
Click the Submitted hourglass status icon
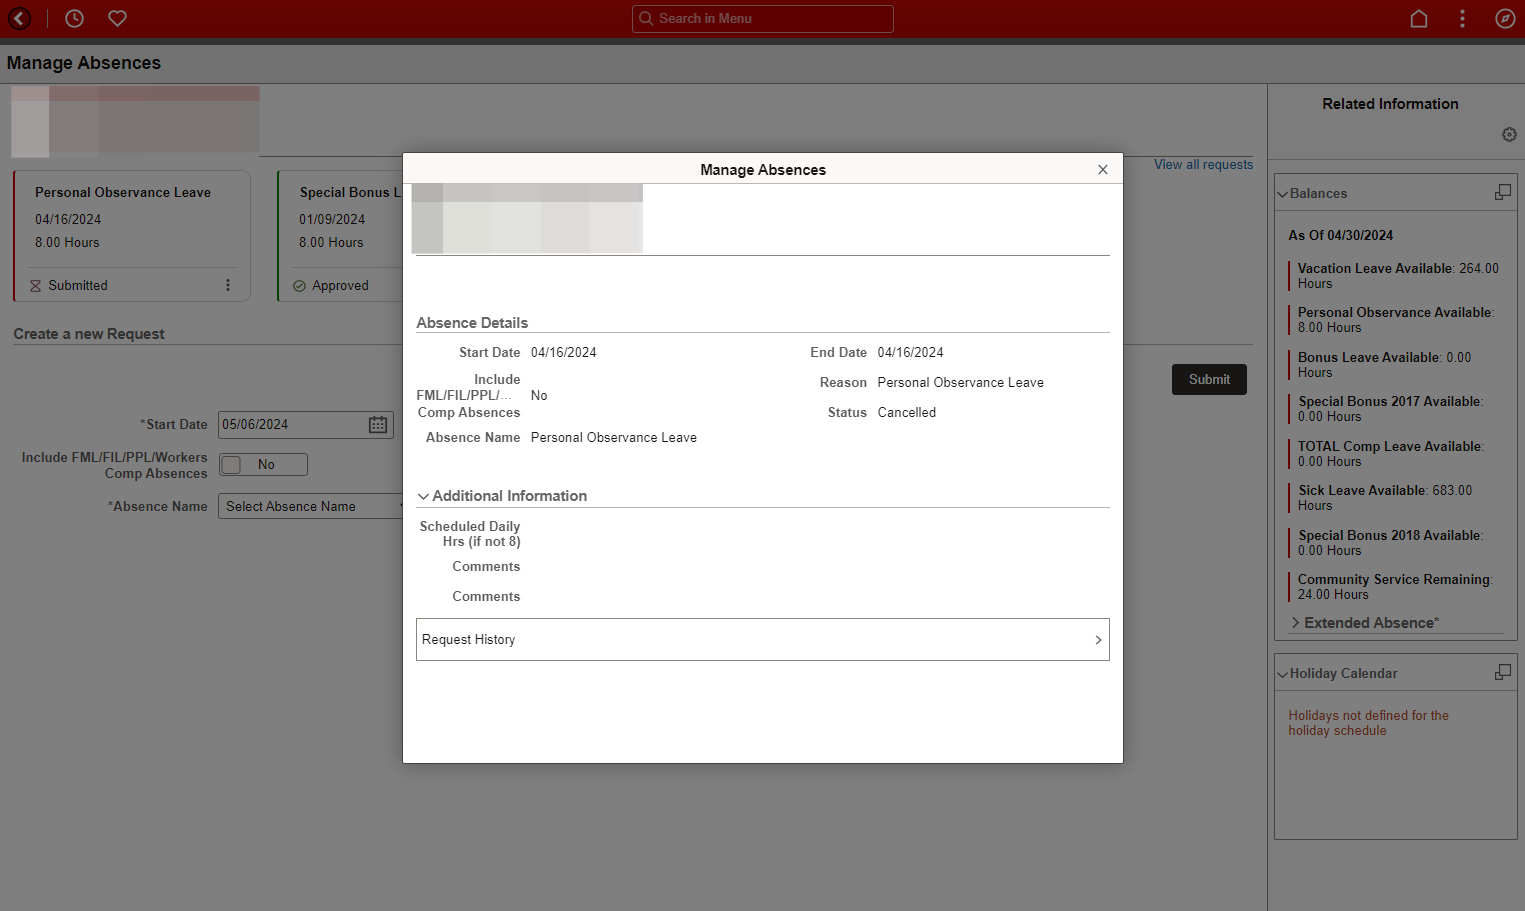coord(35,286)
